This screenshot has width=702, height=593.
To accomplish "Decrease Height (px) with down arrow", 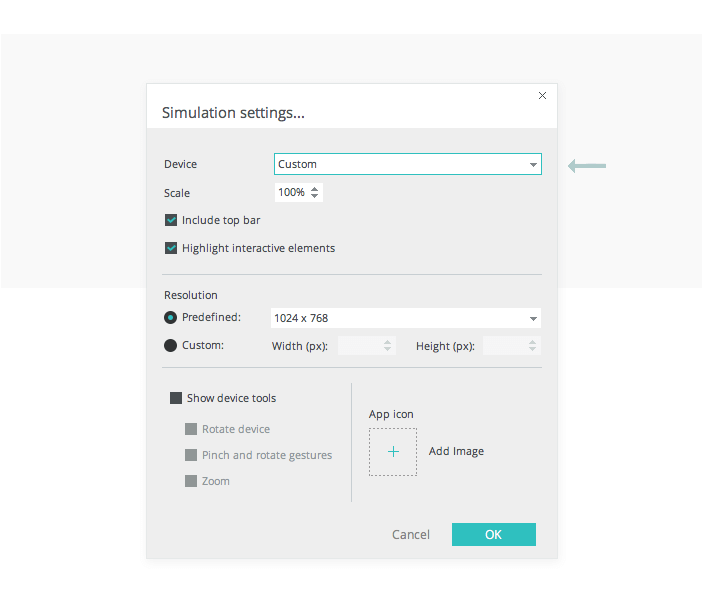I will (x=532, y=349).
